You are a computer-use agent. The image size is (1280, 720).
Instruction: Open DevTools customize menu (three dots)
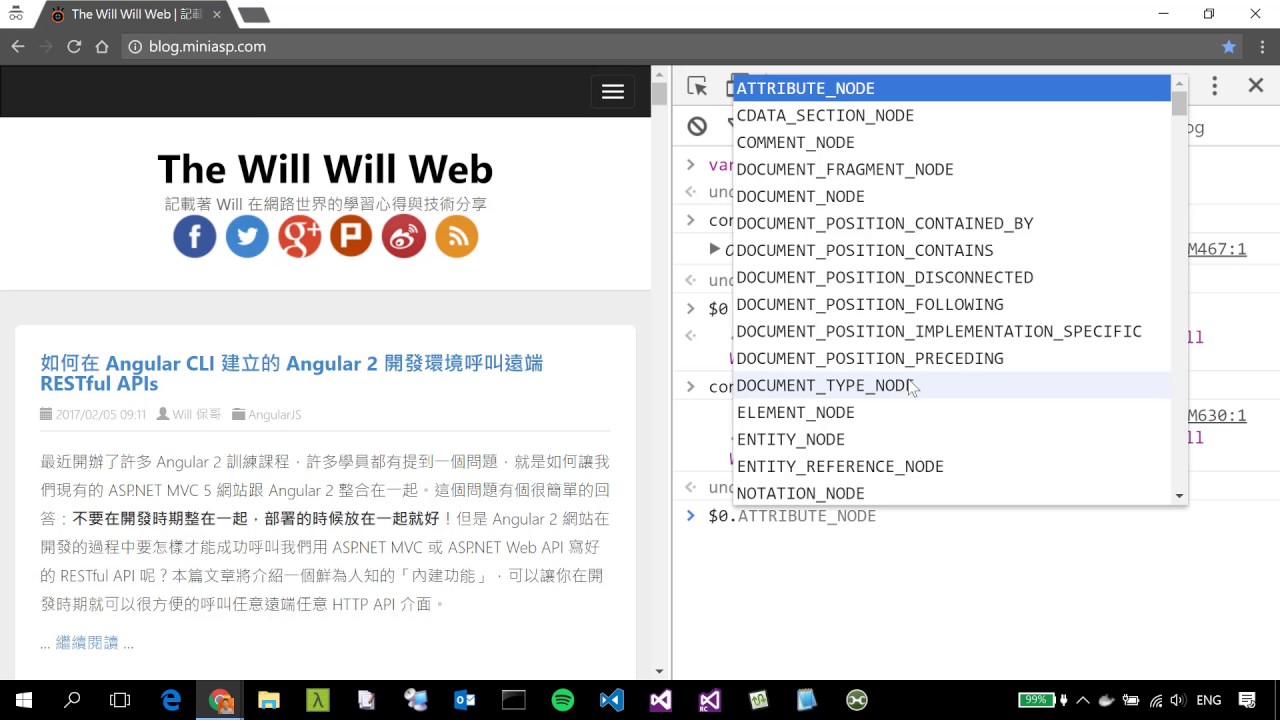[x=1214, y=86]
